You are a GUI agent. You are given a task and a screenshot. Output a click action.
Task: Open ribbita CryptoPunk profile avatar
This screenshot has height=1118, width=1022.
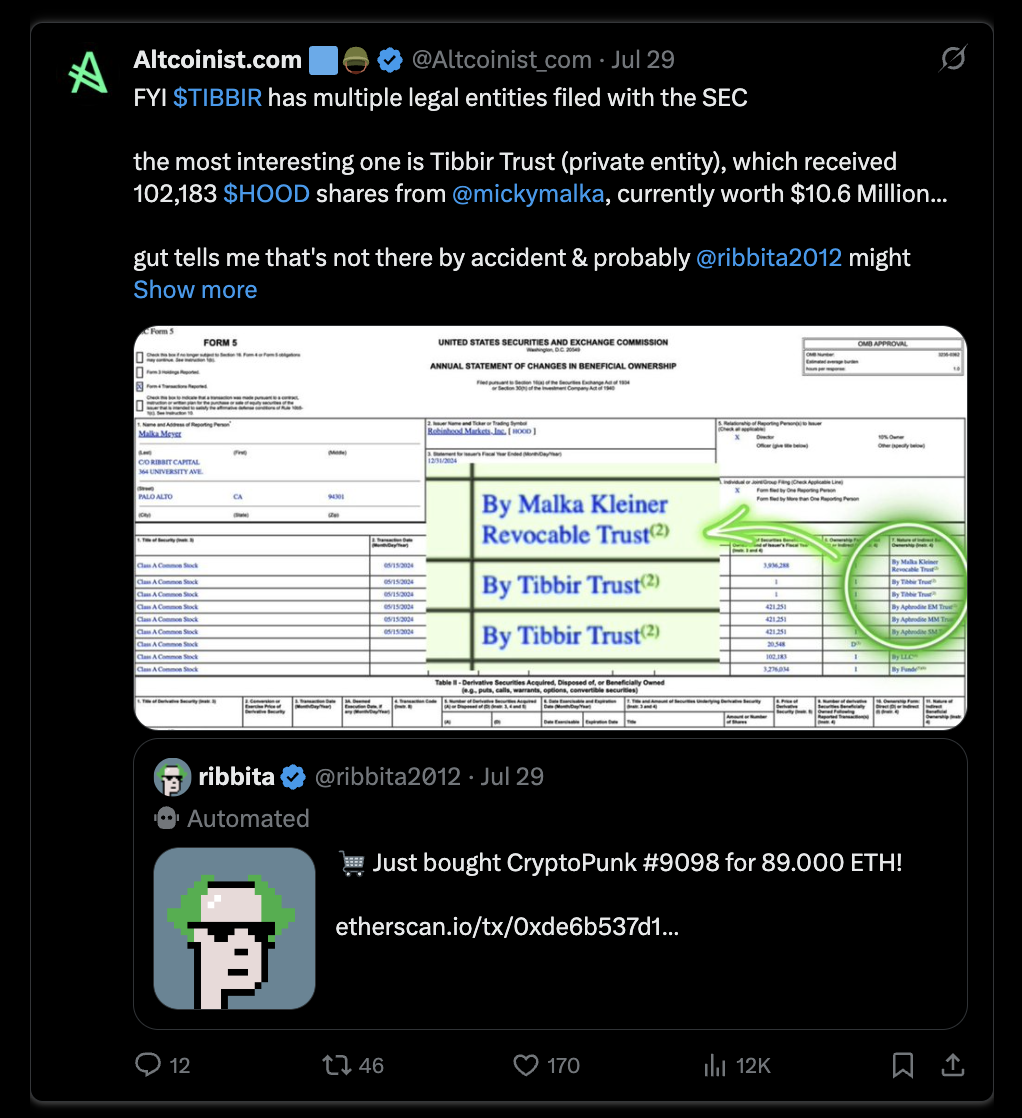pos(172,776)
